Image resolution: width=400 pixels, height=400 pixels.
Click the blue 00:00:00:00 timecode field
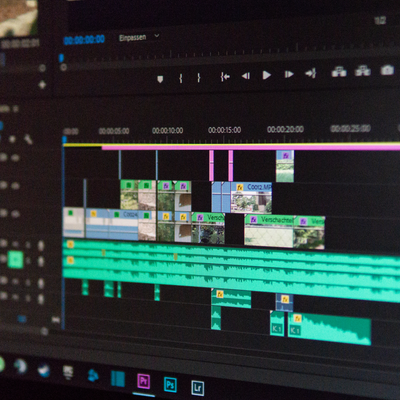pos(84,40)
